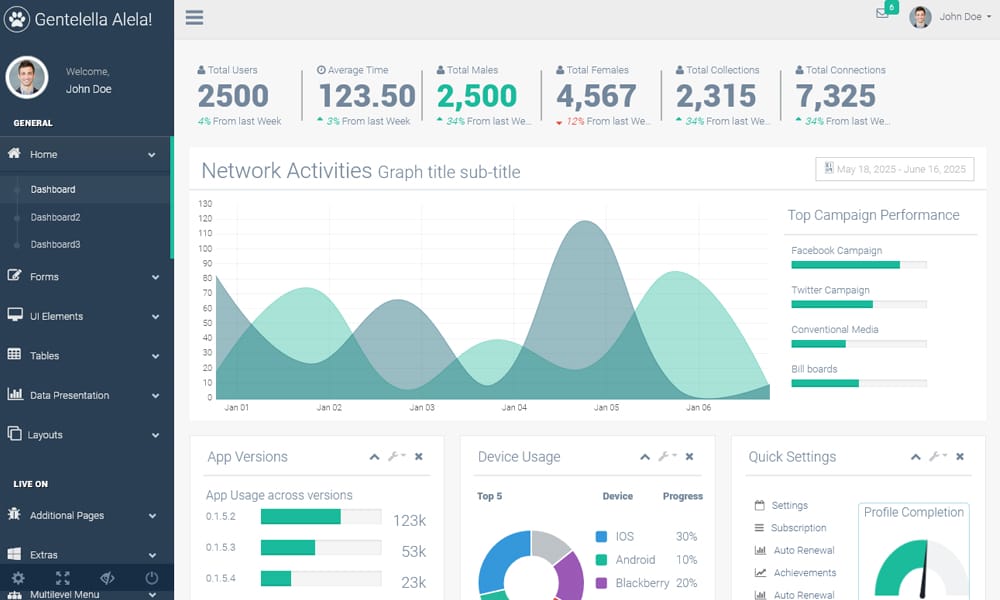This screenshot has width=1000, height=600.
Task: Click the paw logo icon
Action: (x=18, y=19)
